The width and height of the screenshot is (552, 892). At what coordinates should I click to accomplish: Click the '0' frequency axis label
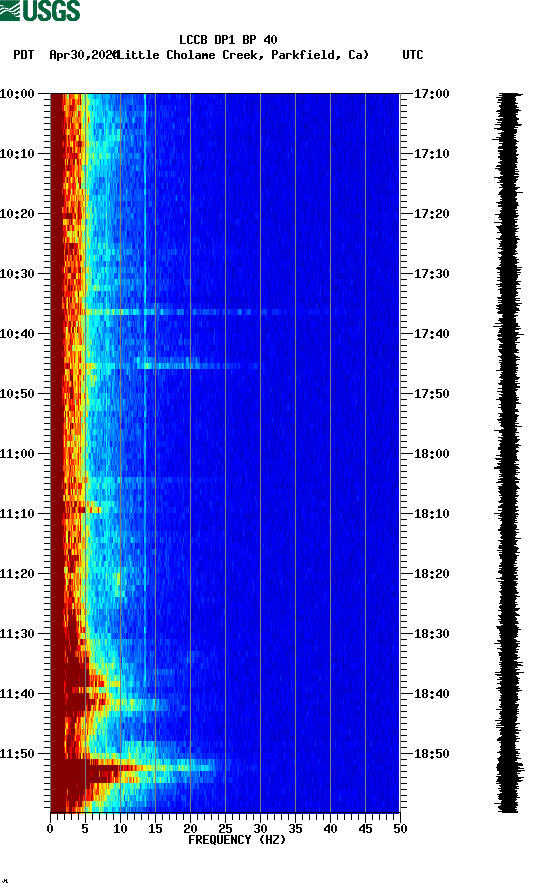coord(50,829)
